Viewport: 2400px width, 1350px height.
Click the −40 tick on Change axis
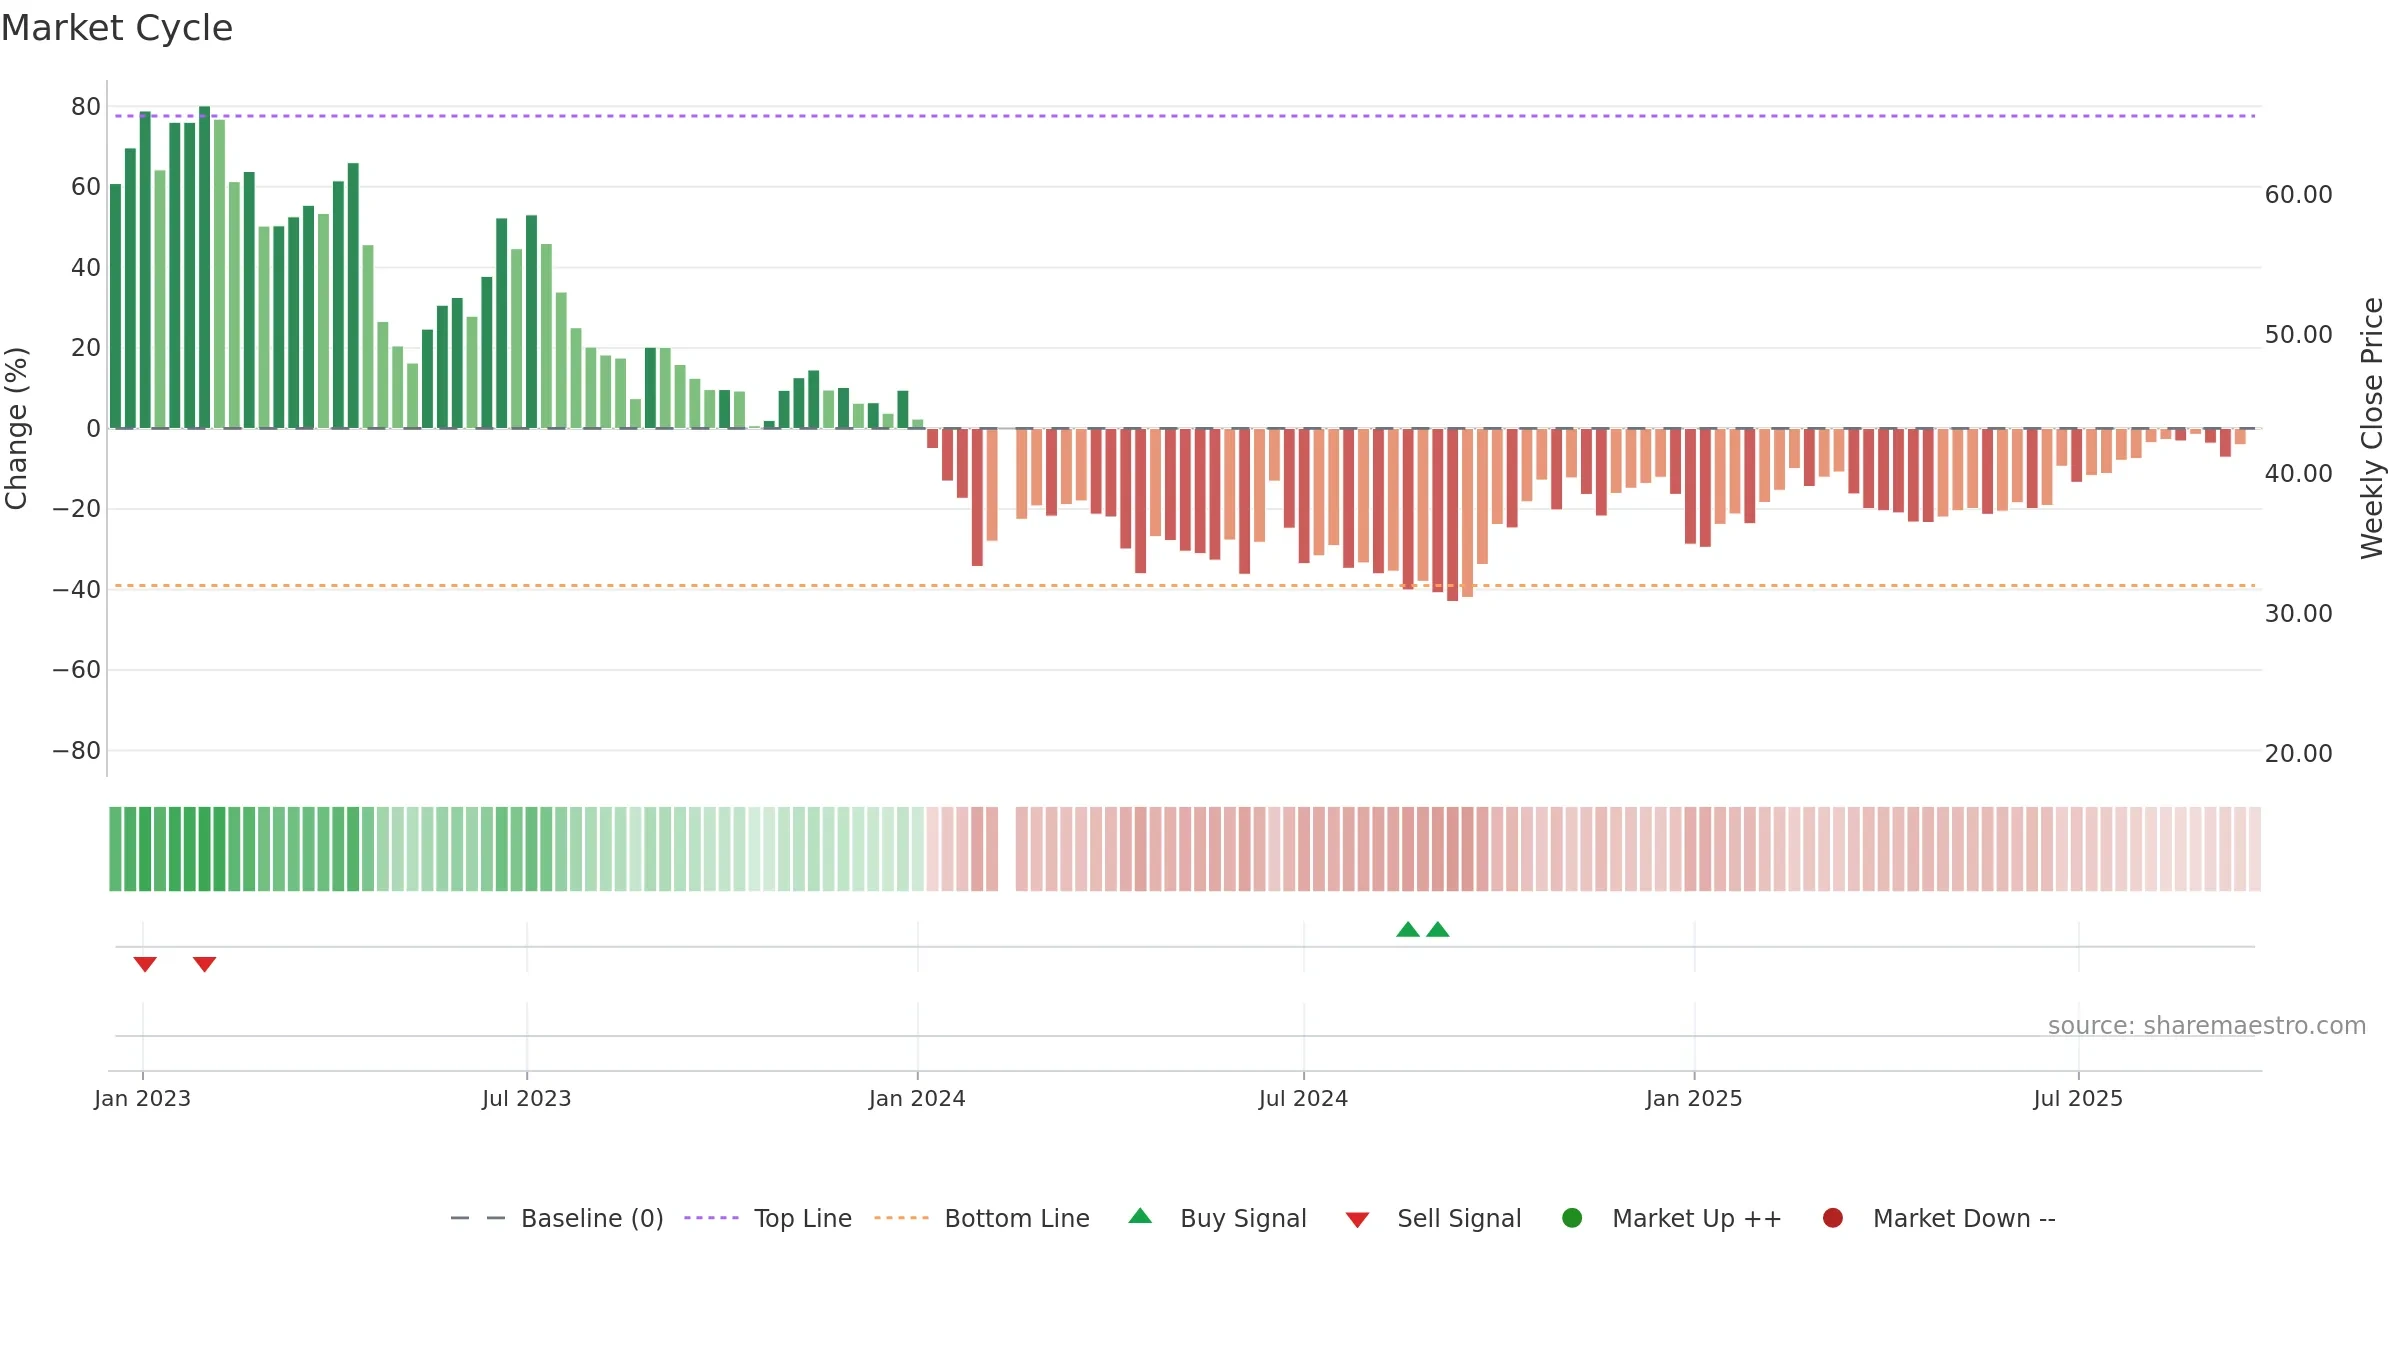tap(77, 590)
